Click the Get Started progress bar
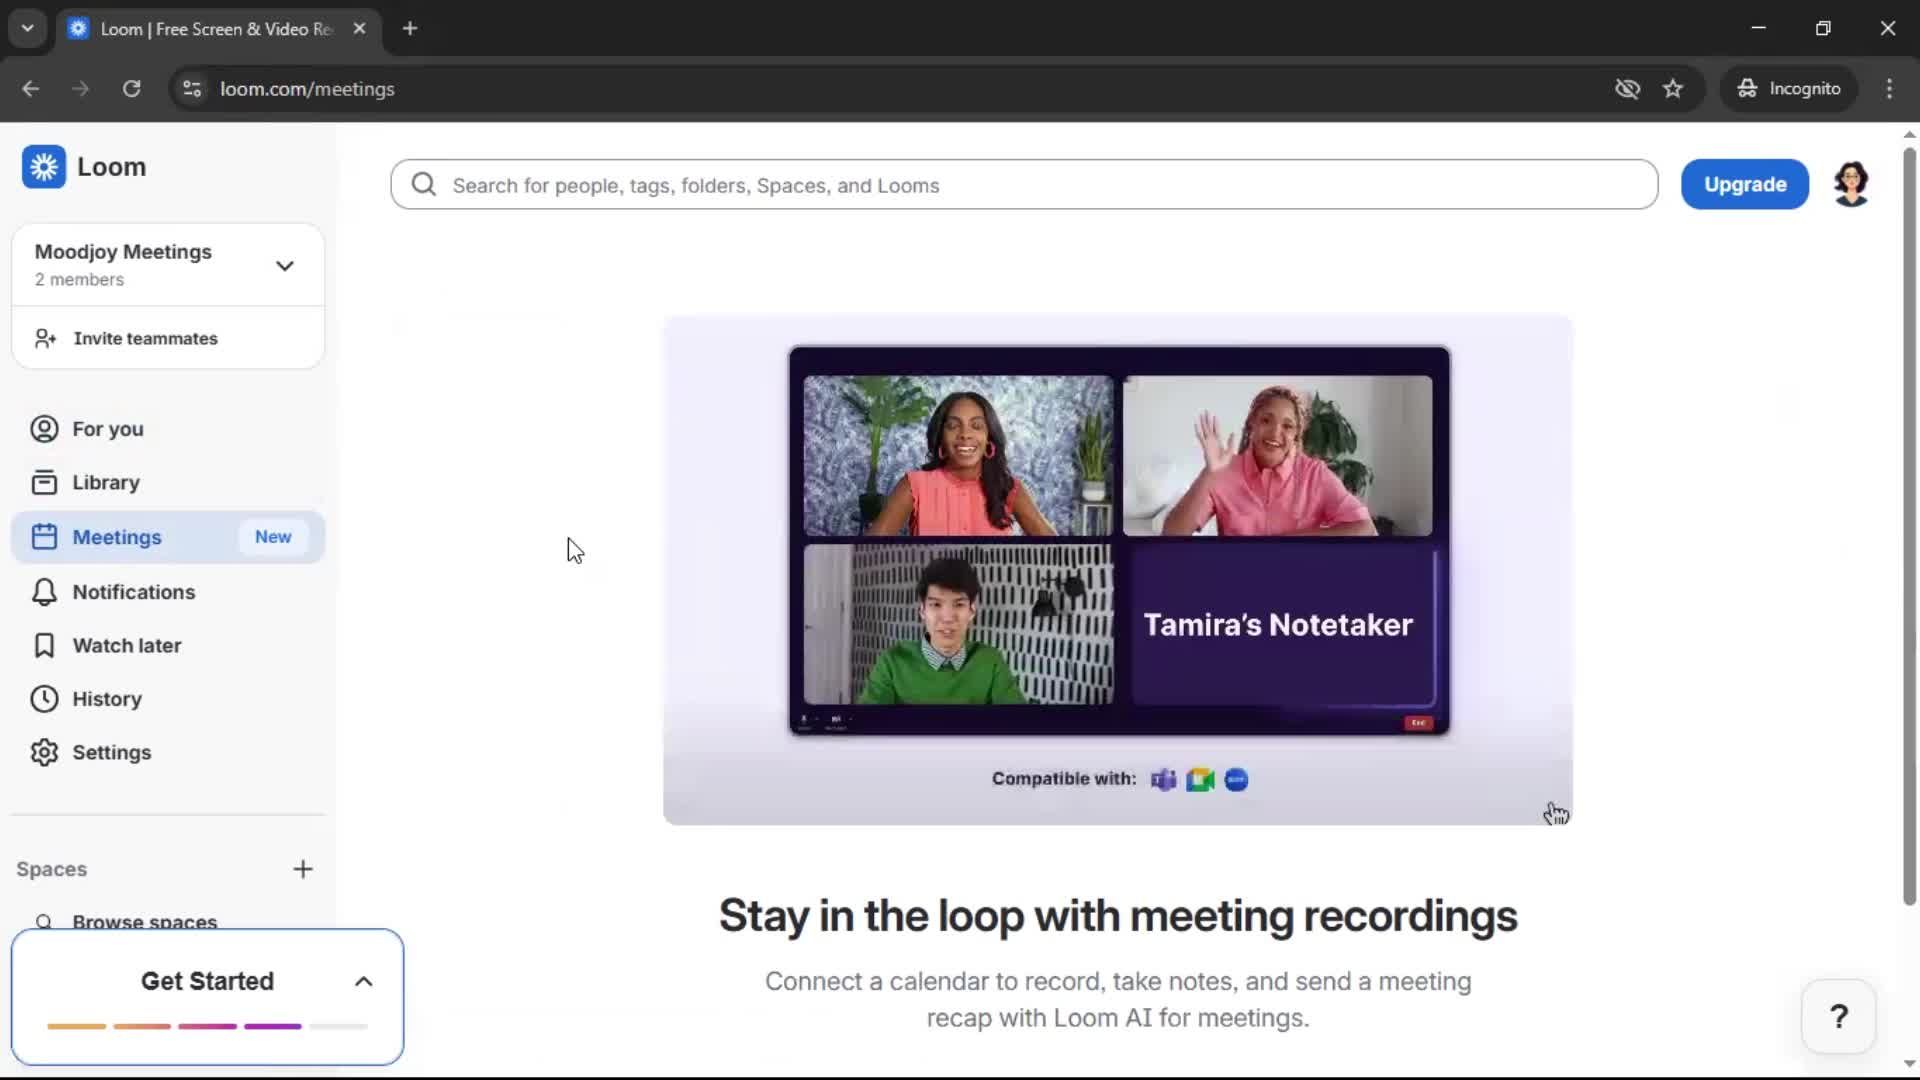 tap(207, 1026)
